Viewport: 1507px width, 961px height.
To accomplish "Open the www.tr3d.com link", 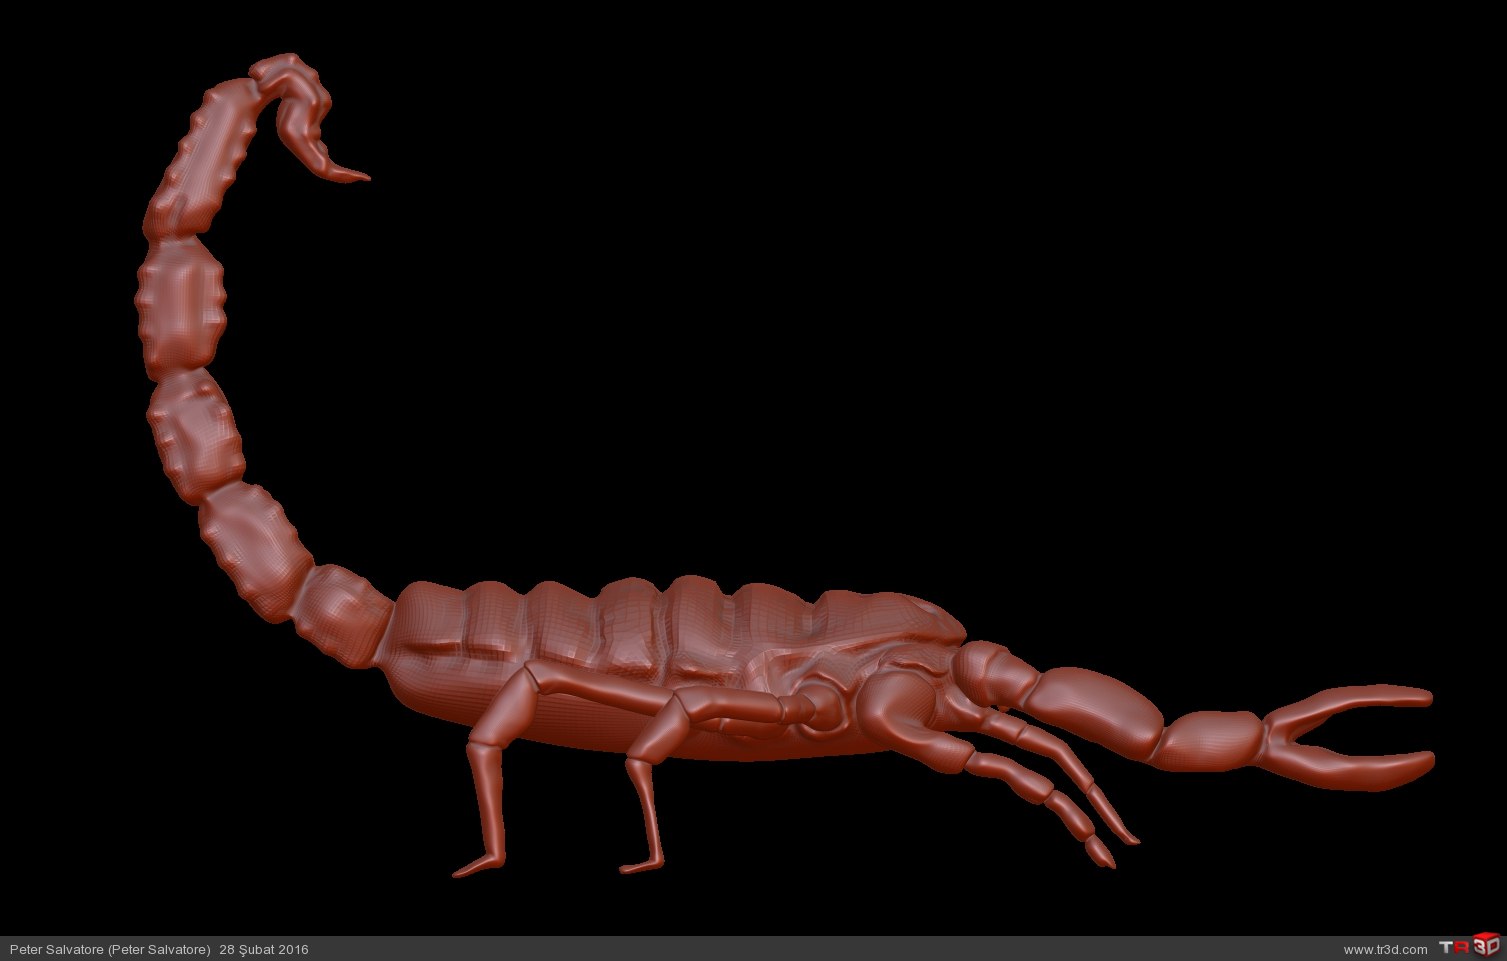I will tap(1385, 949).
